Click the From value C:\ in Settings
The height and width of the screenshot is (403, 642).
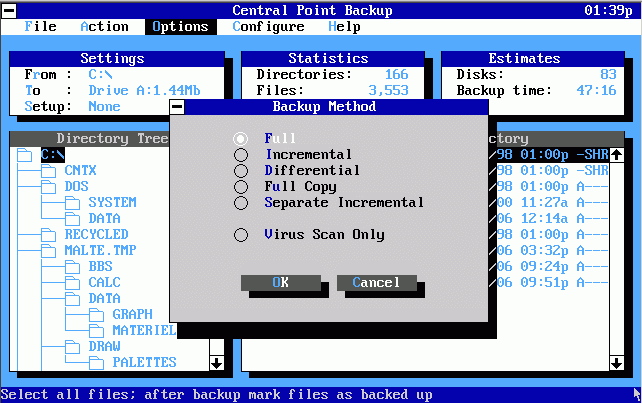[101, 75]
